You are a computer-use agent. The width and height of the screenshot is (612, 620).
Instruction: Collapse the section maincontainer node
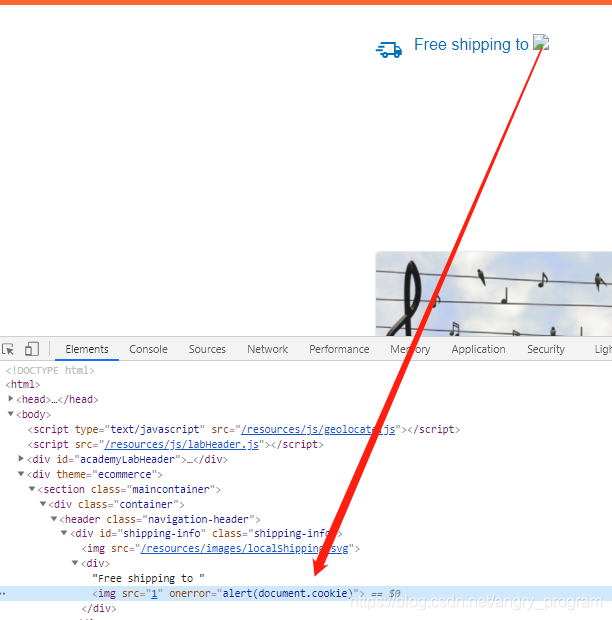click(x=32, y=489)
